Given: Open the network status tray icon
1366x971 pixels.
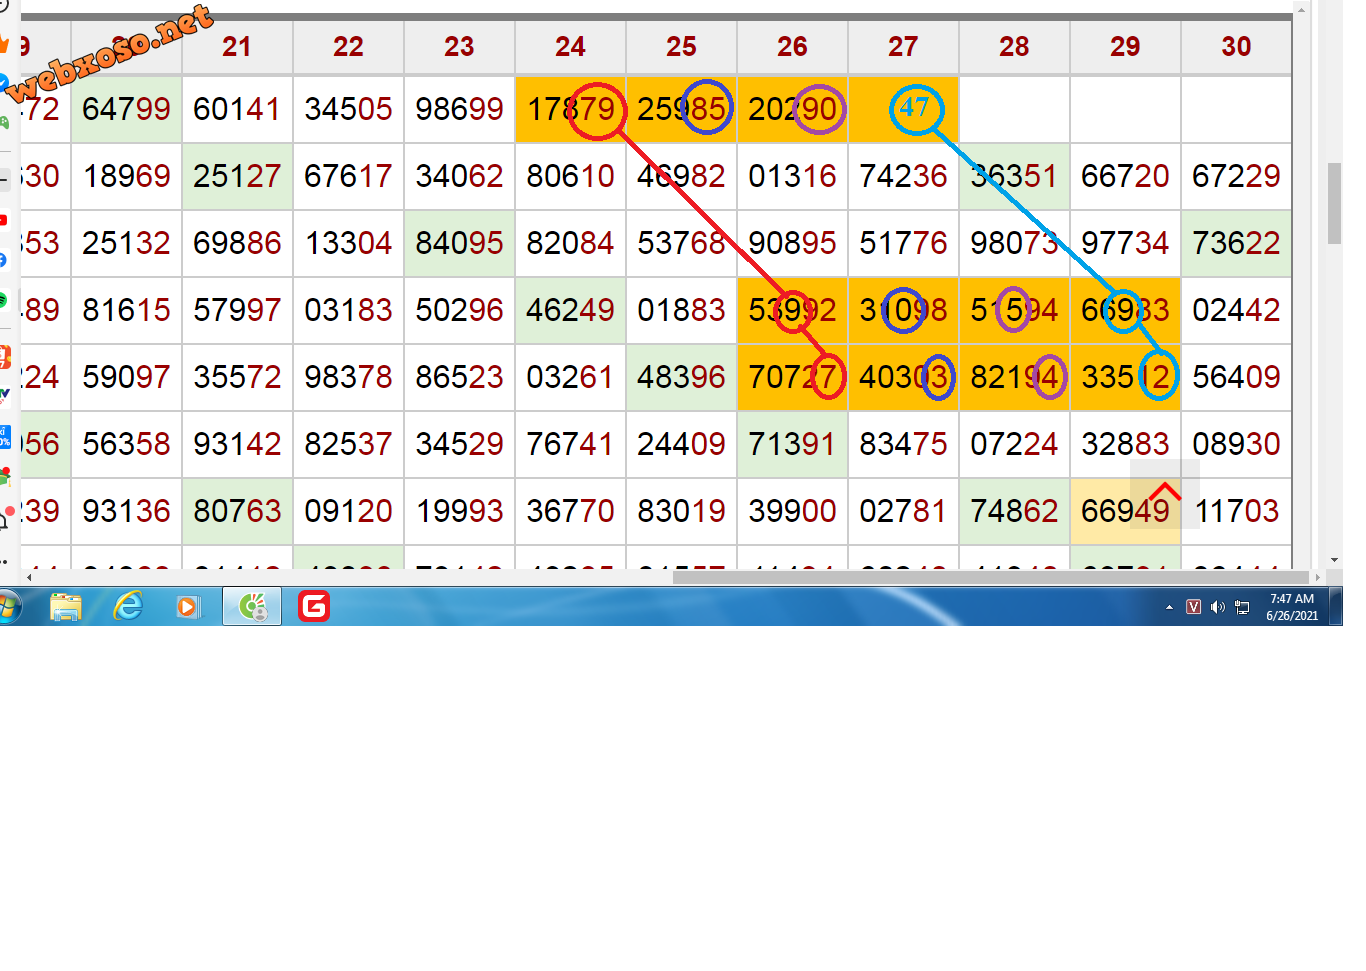Looking at the screenshot, I should [1242, 607].
